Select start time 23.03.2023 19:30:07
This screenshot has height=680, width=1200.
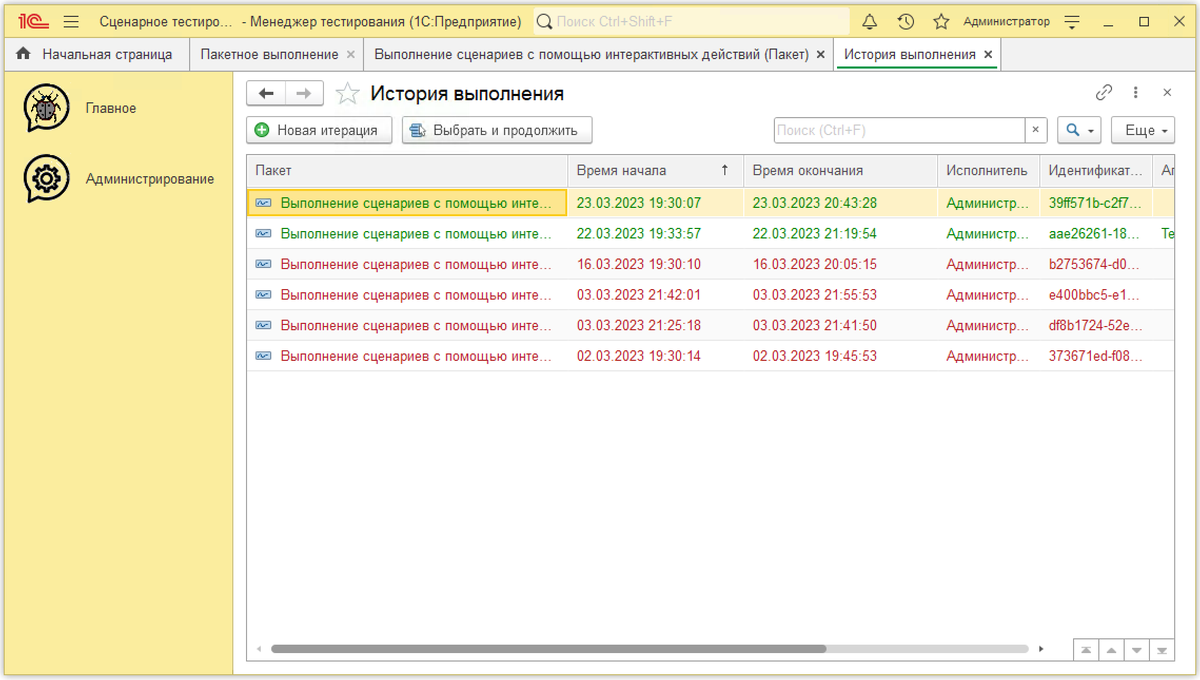[639, 203]
